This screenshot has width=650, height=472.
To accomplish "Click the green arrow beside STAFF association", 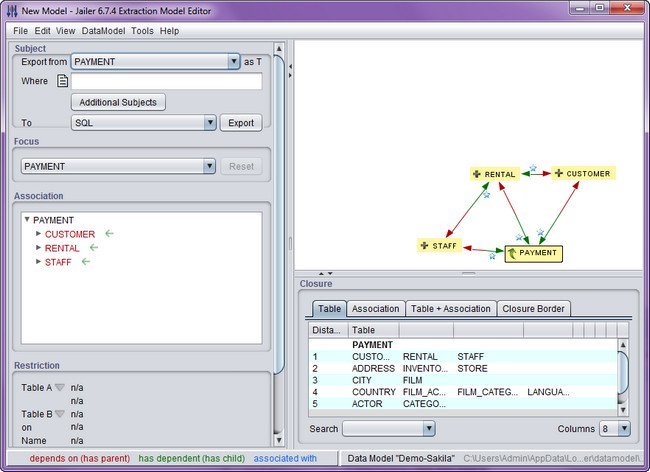I will coord(86,262).
